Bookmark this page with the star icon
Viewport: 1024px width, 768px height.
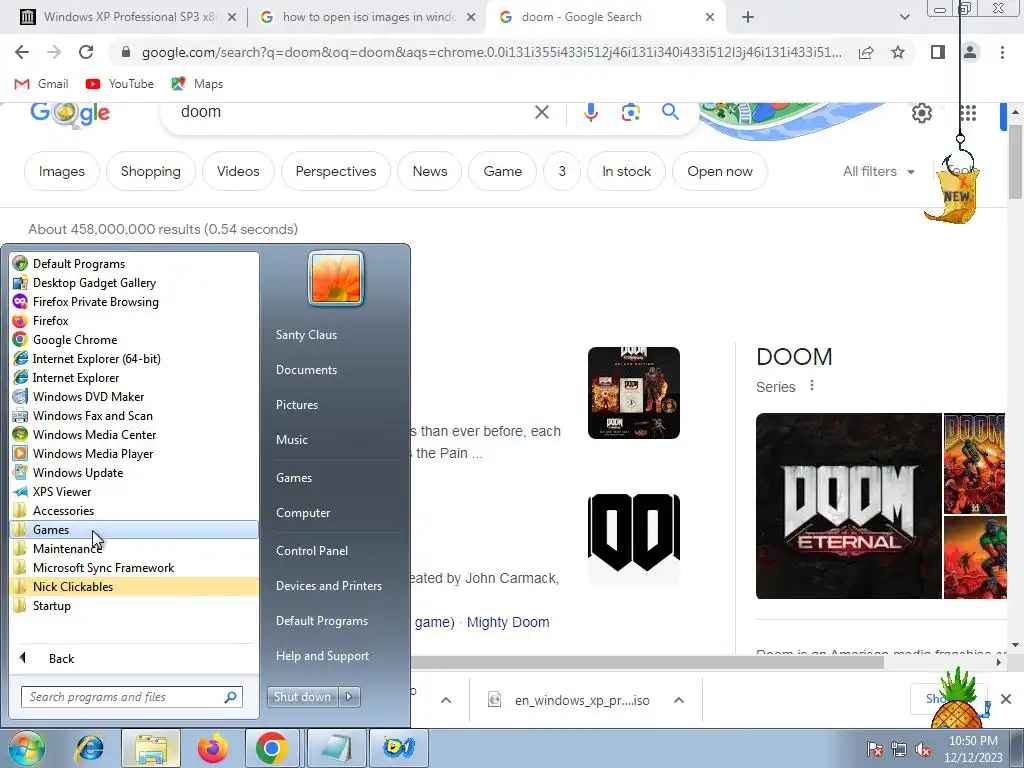point(898,52)
